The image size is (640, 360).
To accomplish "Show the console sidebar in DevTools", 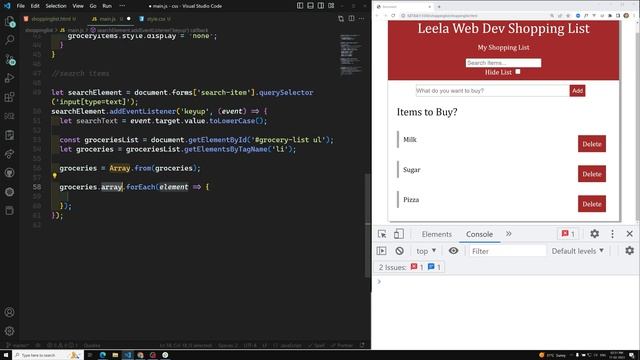I will coord(382,251).
